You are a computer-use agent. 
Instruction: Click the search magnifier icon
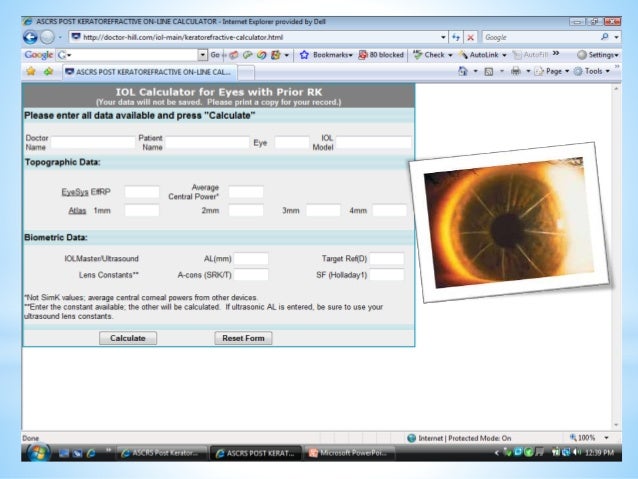(x=605, y=37)
